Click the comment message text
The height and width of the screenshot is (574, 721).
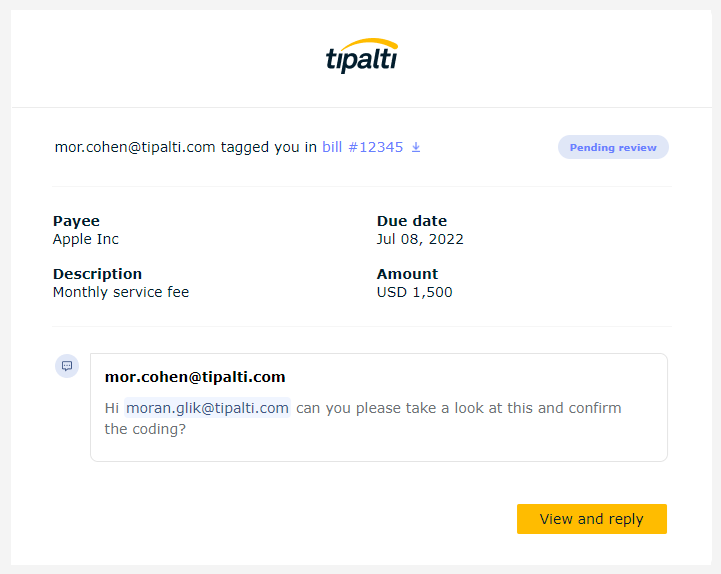coord(363,418)
